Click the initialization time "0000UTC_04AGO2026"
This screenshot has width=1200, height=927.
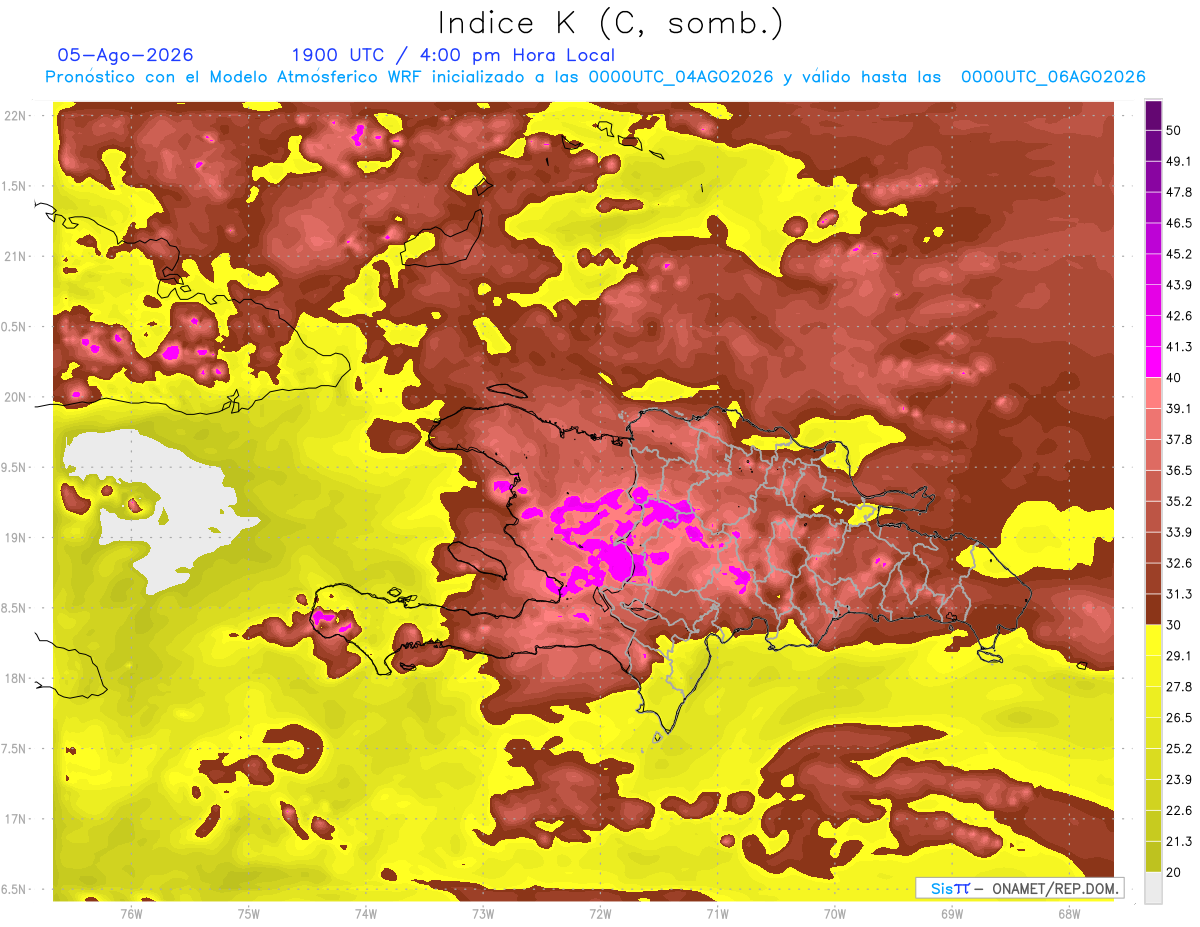[681, 77]
